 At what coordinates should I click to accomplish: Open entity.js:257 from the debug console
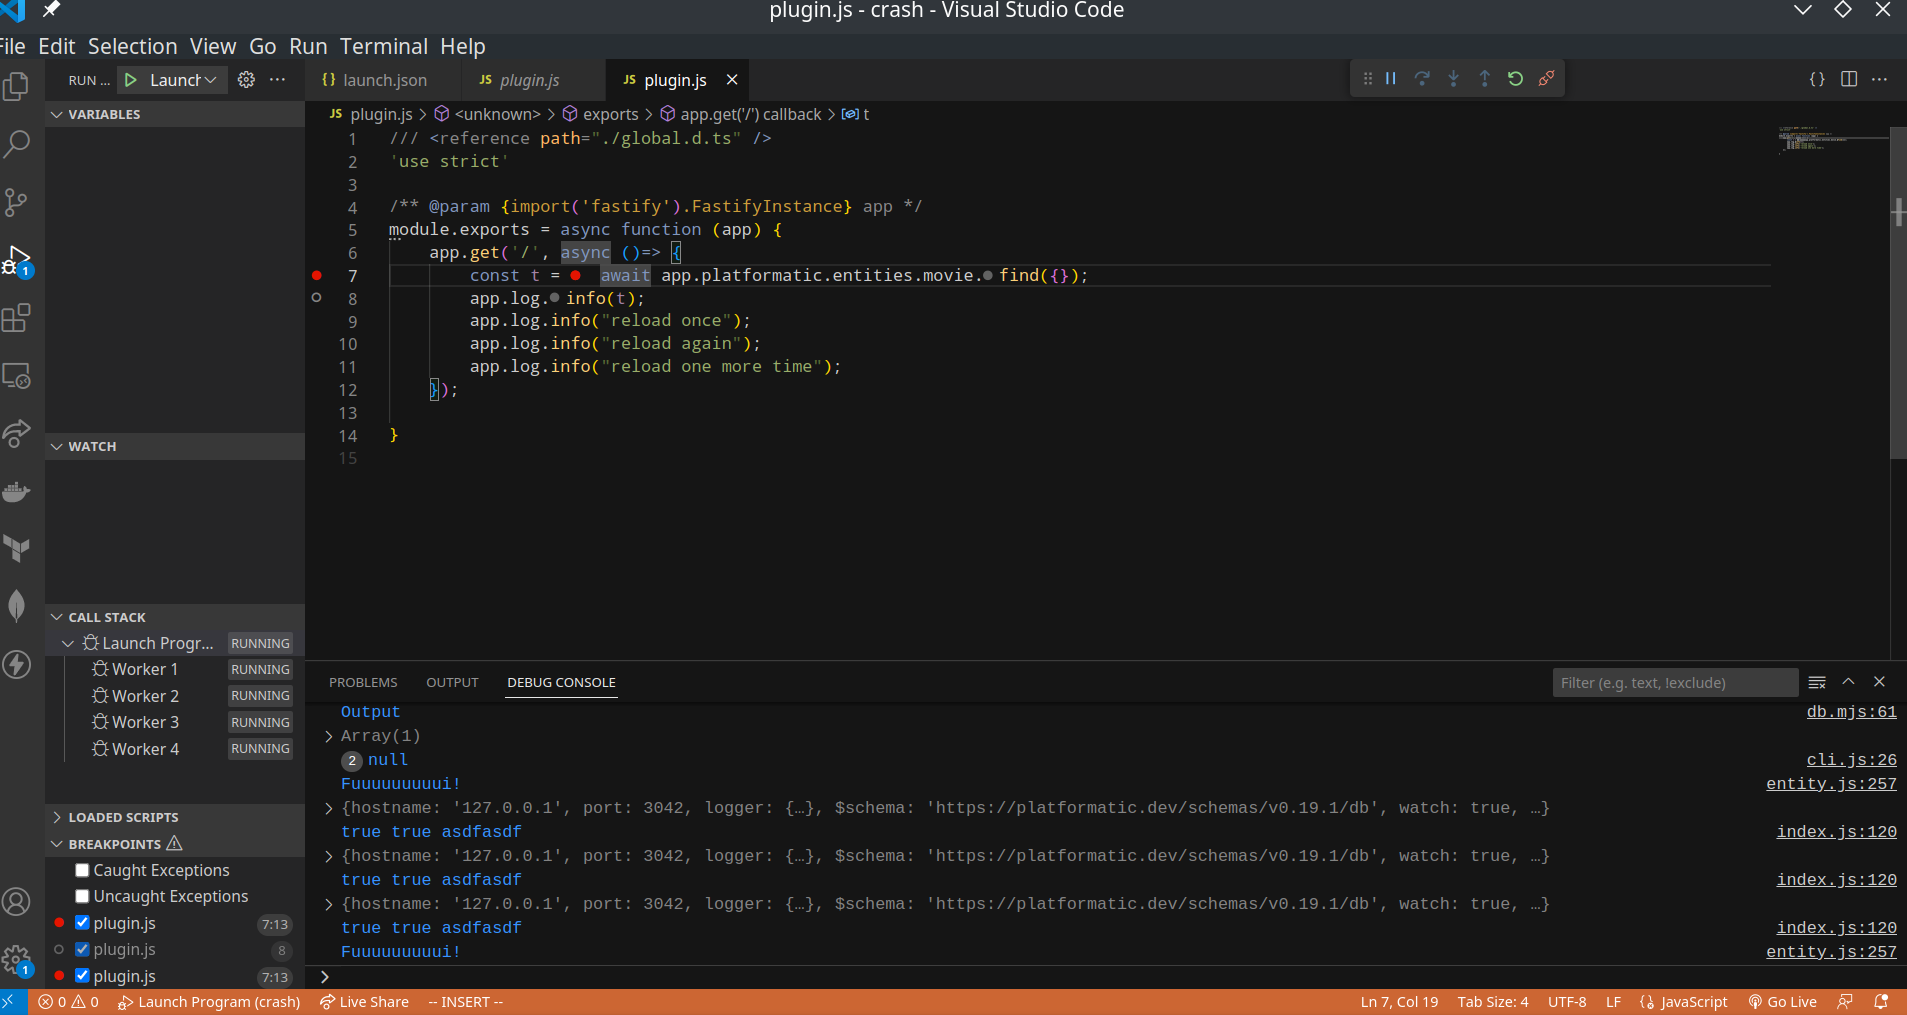pyautogui.click(x=1831, y=783)
